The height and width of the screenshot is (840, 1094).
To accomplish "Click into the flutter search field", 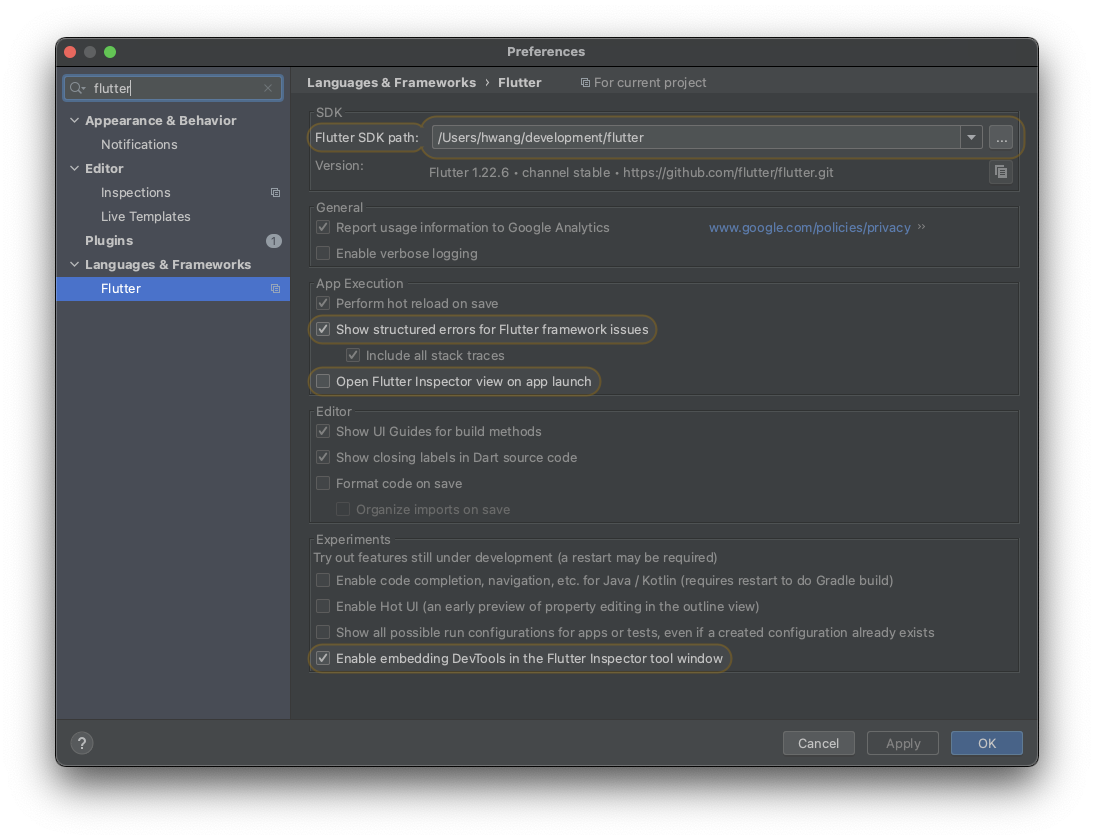I will click(173, 88).
